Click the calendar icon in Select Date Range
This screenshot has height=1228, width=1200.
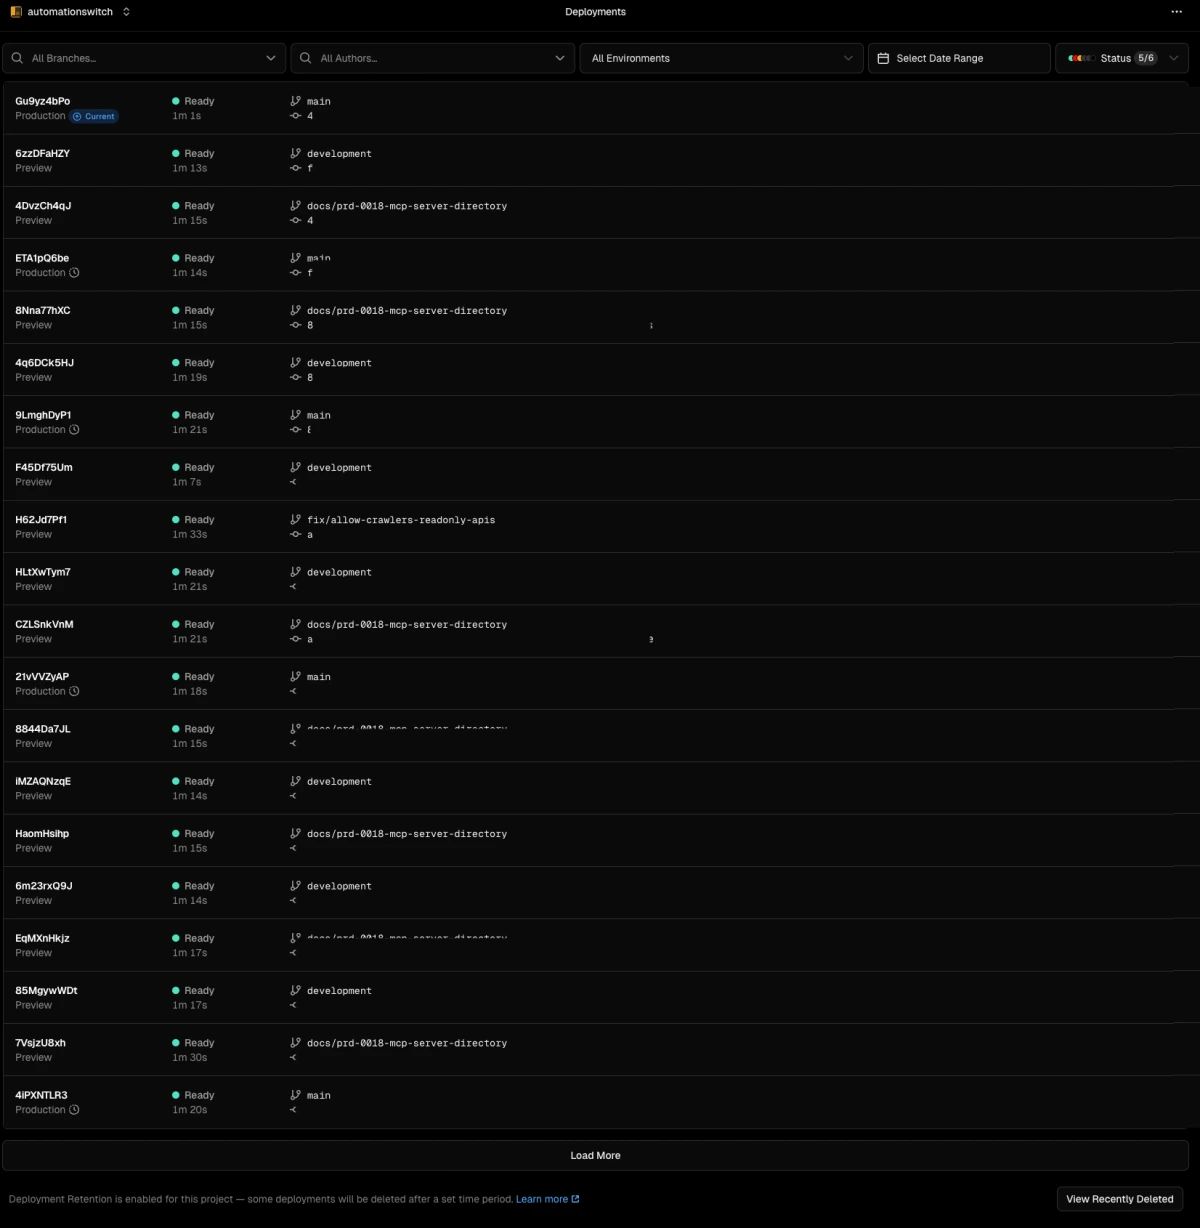(886, 58)
